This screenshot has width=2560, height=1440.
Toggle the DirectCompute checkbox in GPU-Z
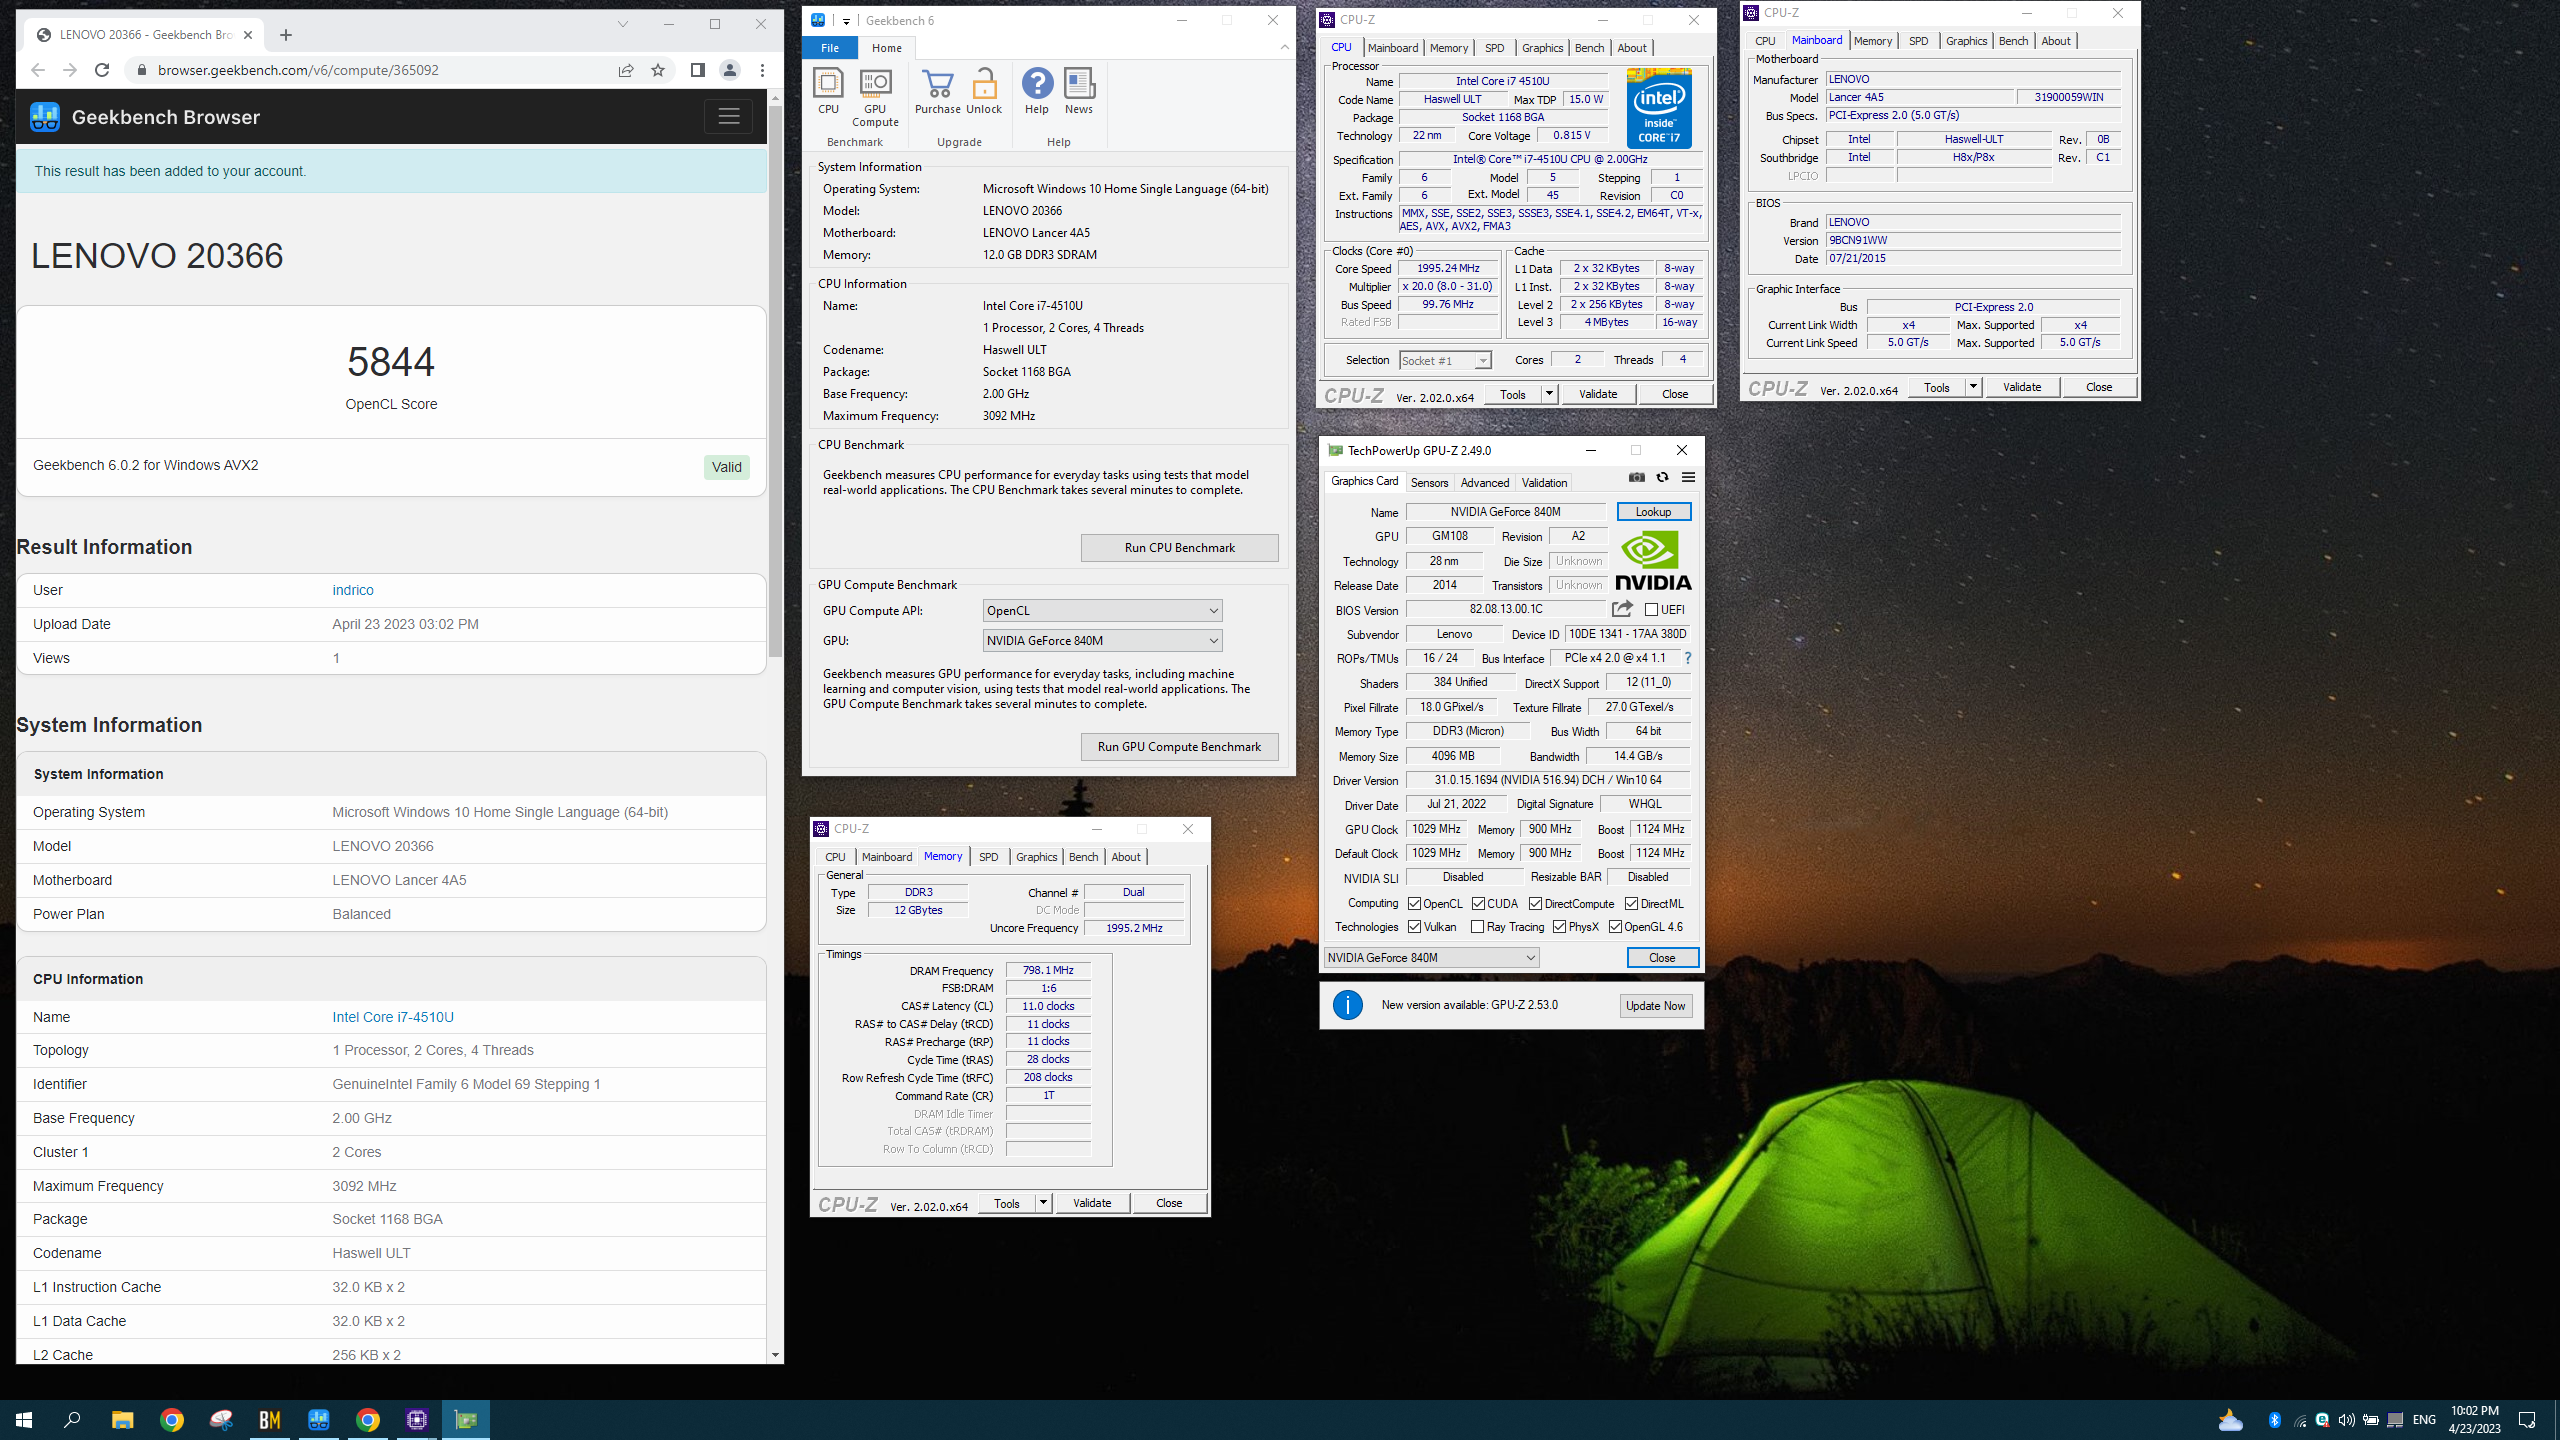(1535, 904)
